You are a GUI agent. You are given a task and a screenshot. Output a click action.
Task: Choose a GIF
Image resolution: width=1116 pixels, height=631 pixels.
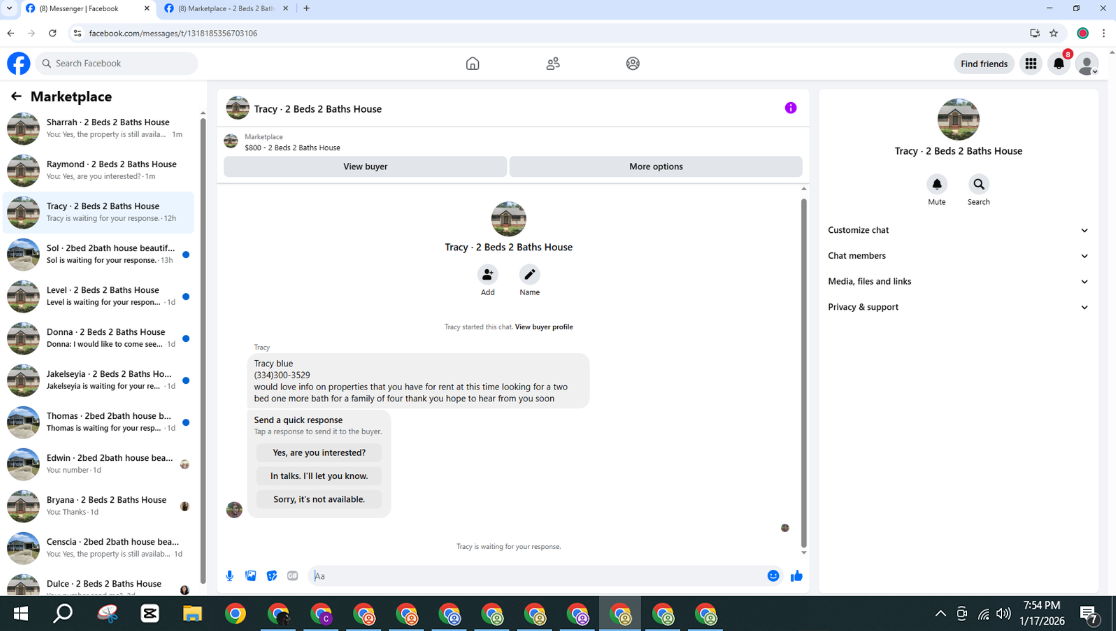point(293,576)
